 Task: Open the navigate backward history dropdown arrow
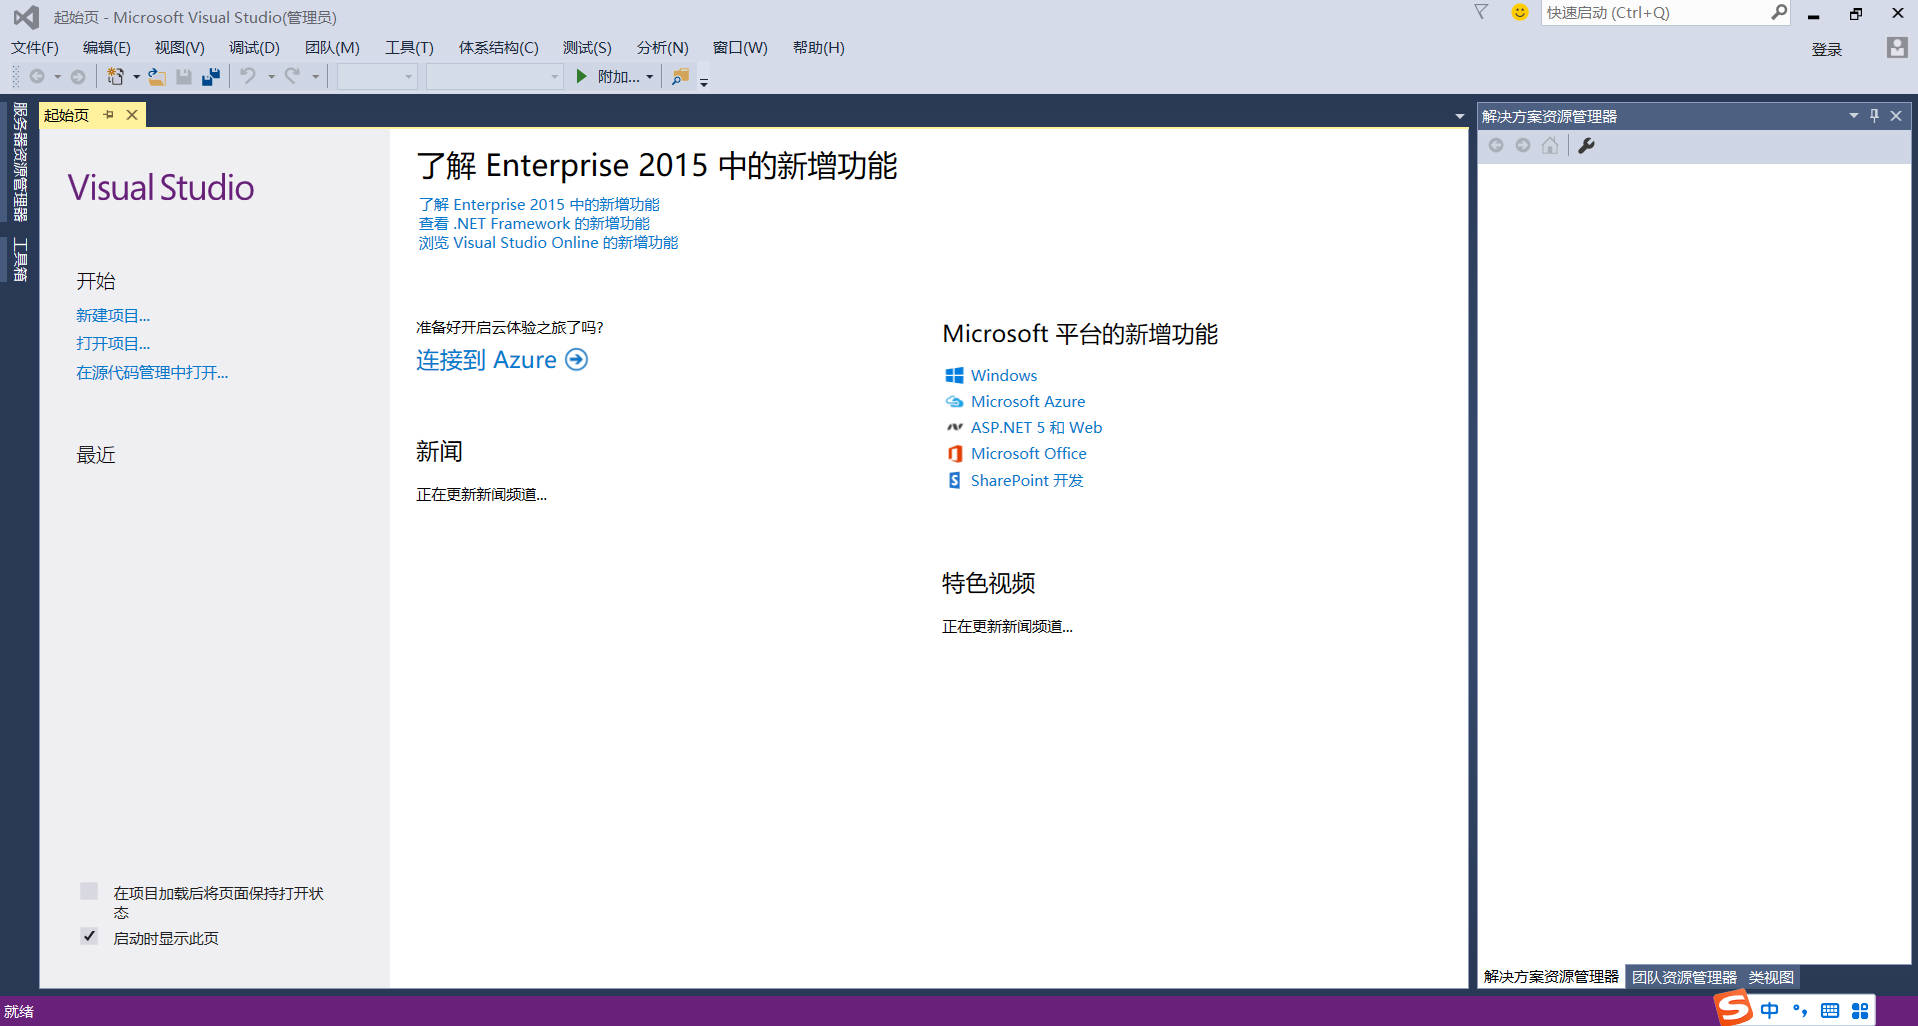click(x=57, y=77)
